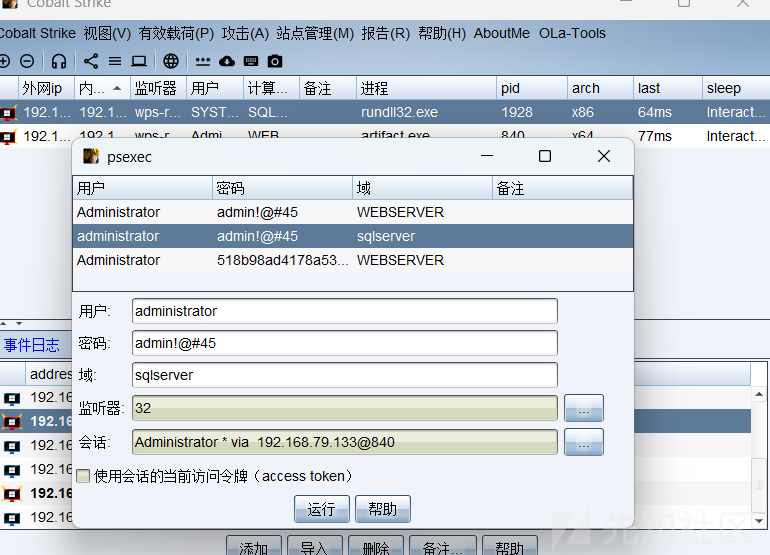This screenshot has height=555, width=770.
Task: View screenshots via camera icon
Action: 275,61
